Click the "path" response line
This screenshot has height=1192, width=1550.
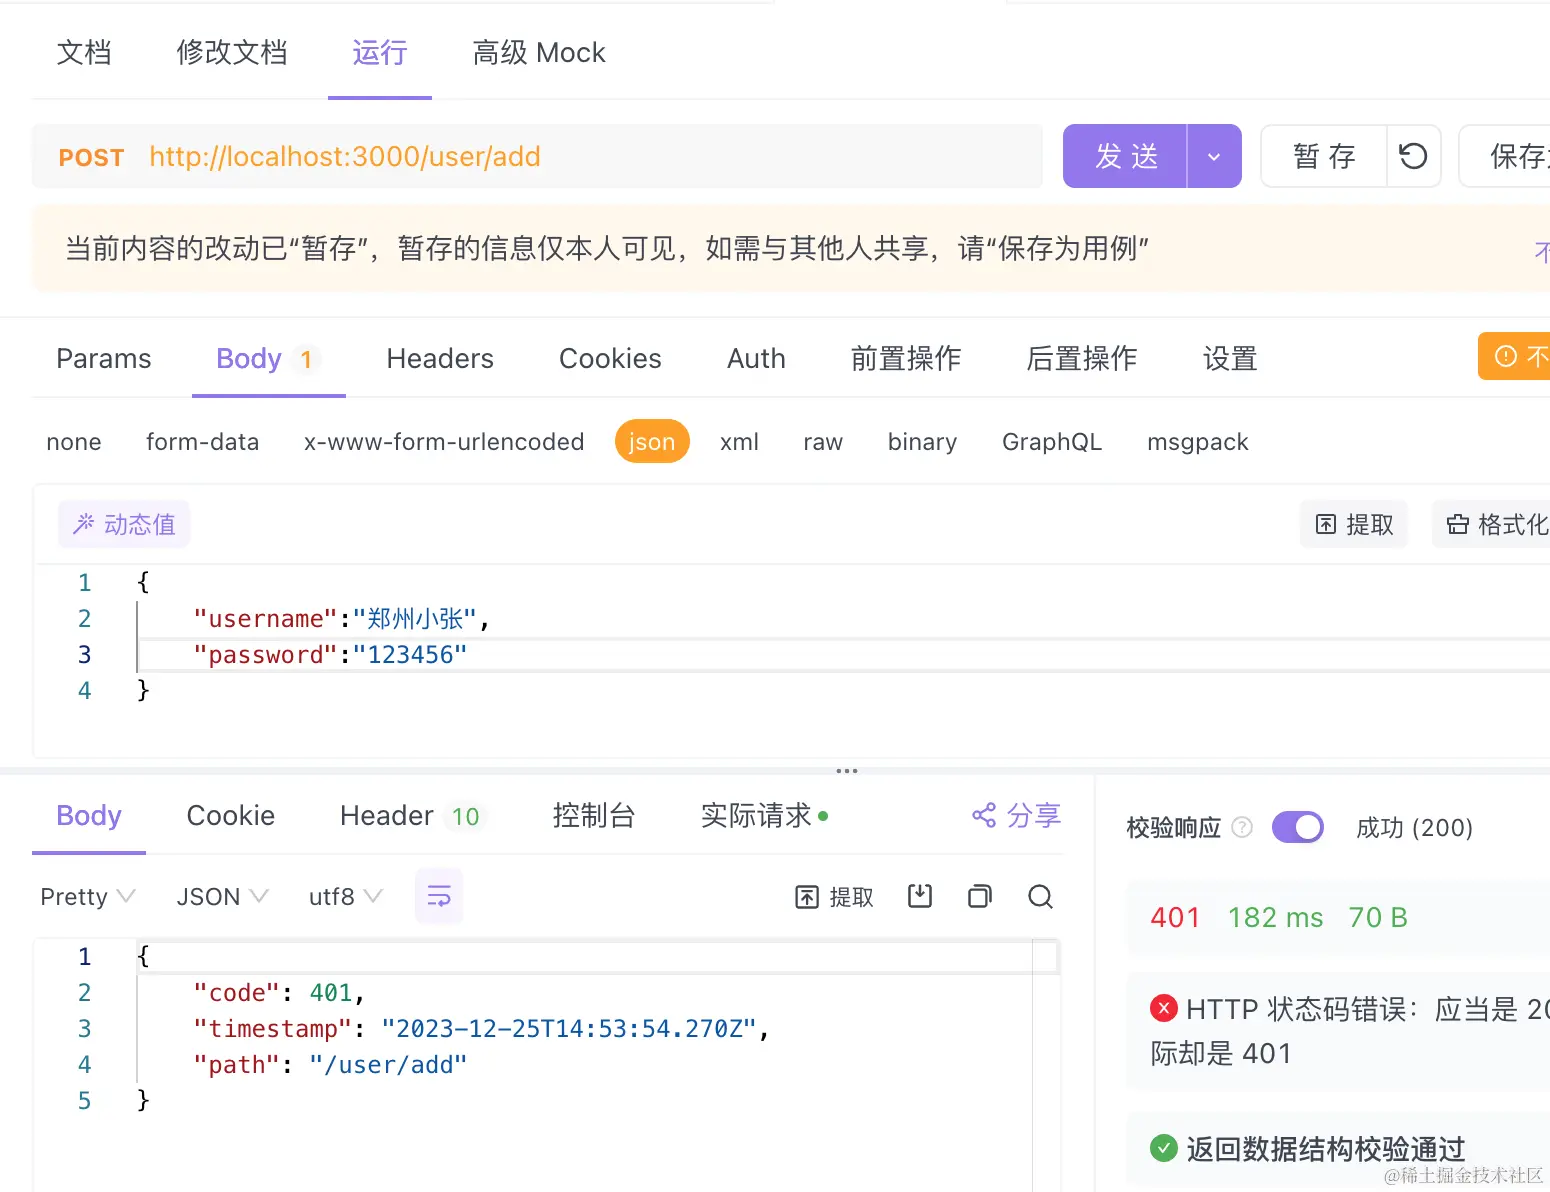330,1065
